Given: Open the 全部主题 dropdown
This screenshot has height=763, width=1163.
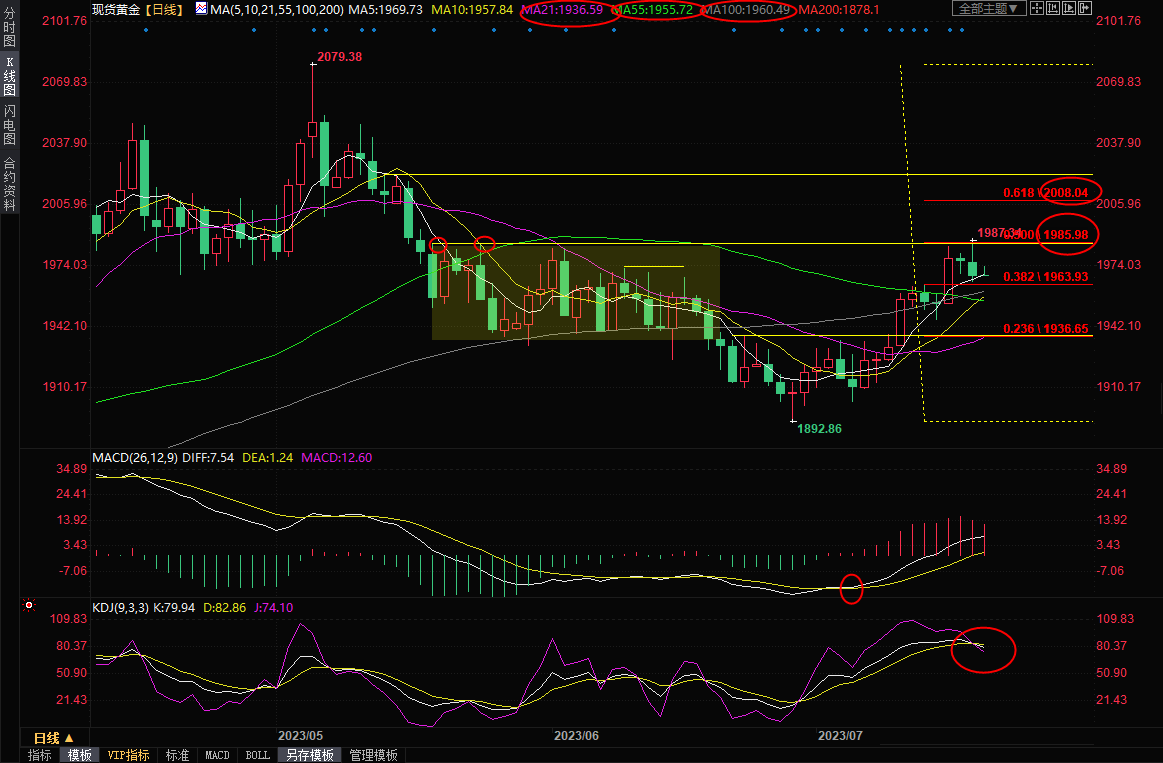Looking at the screenshot, I should tap(987, 9).
